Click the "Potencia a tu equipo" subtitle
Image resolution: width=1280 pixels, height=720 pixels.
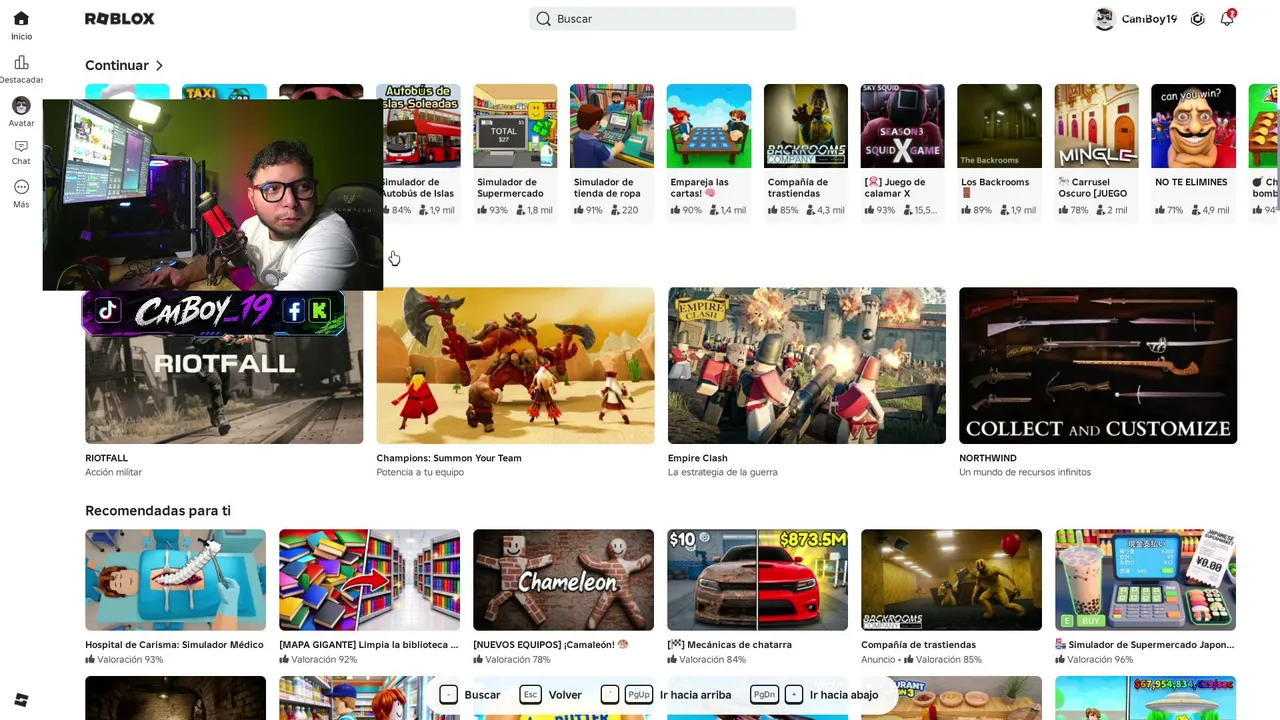420,472
